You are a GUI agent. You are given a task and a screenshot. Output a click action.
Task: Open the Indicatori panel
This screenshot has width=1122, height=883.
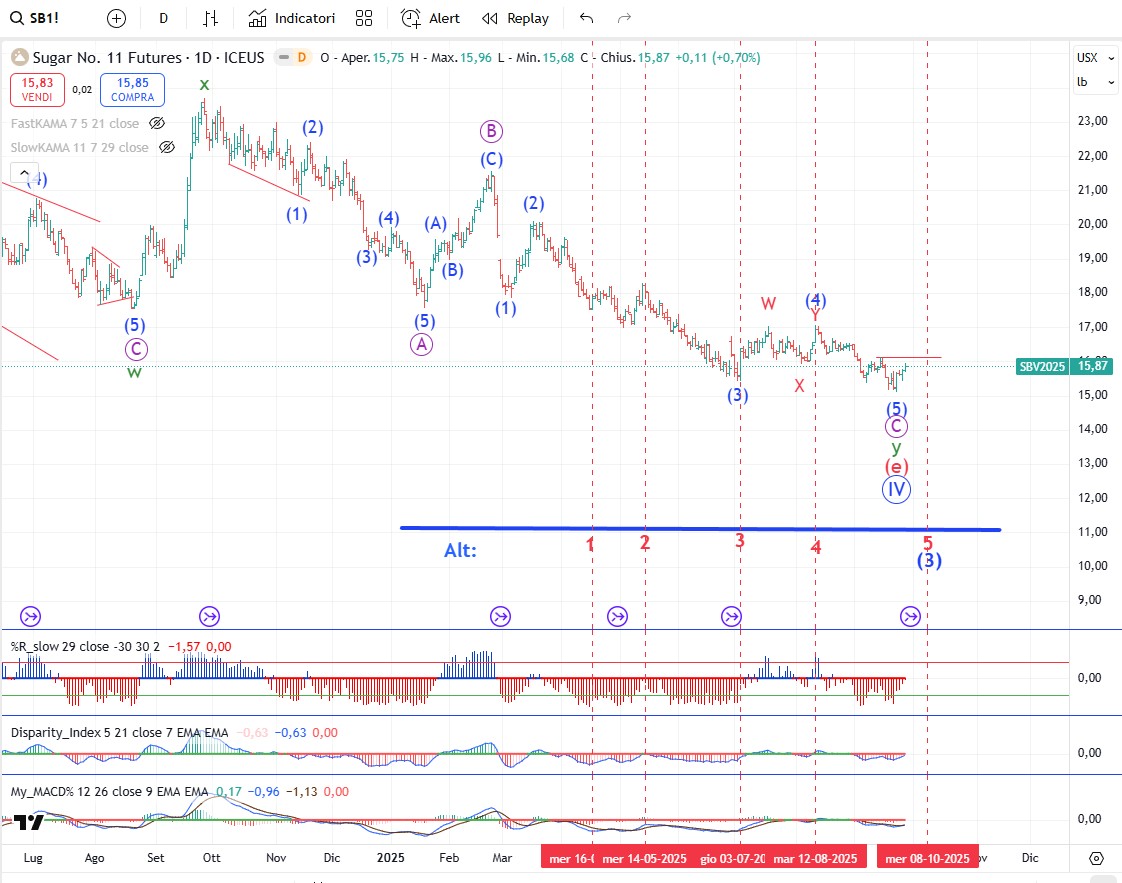pos(292,18)
